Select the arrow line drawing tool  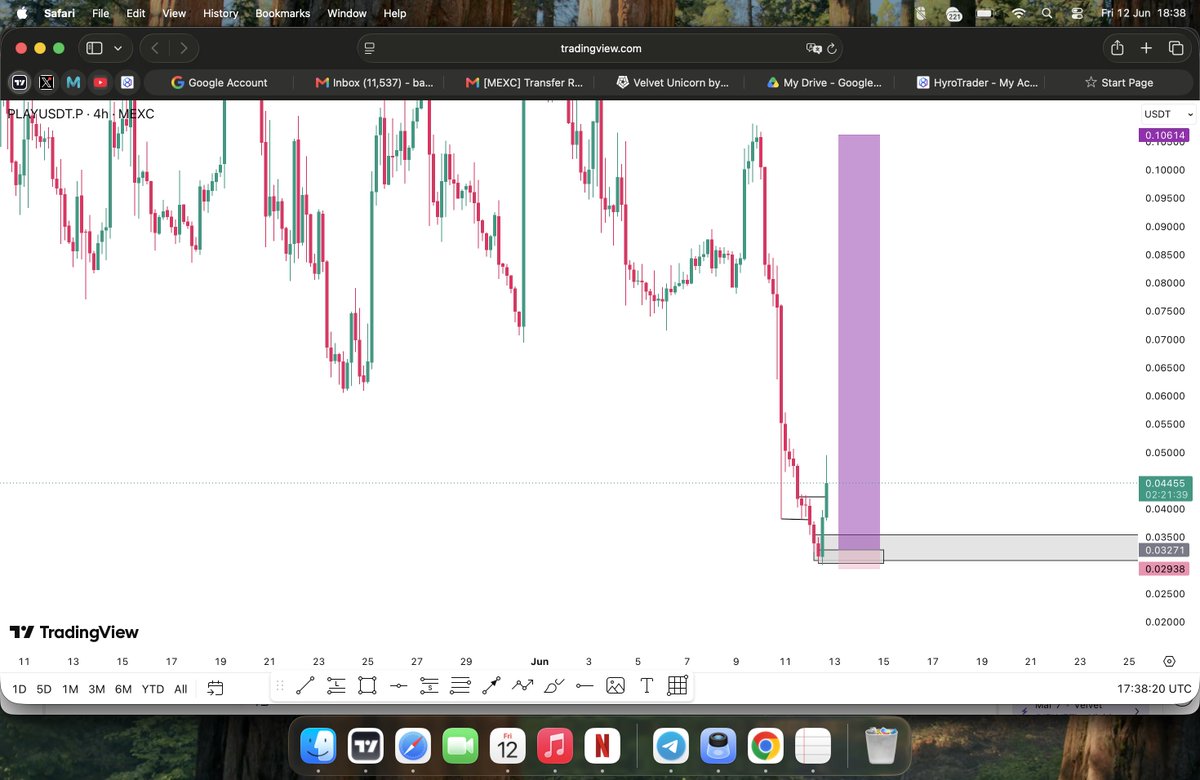(x=491, y=685)
